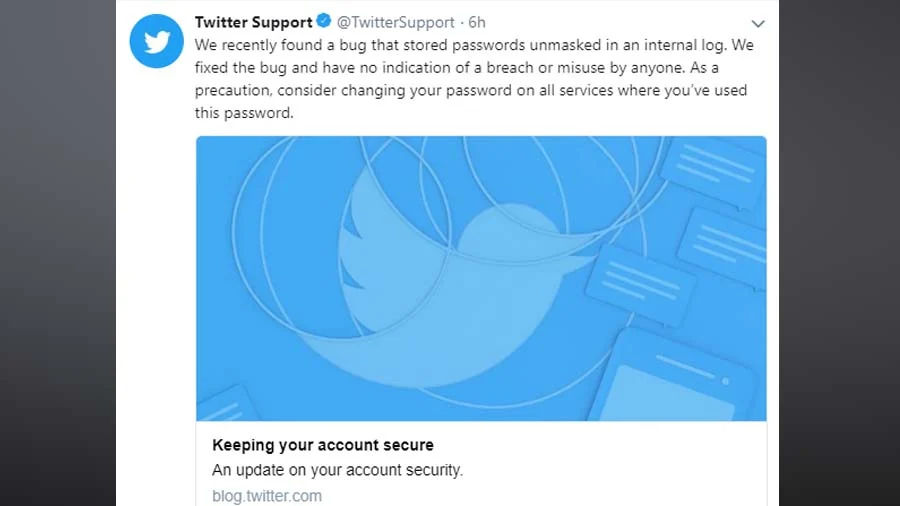900x506 pixels.
Task: Click the dark background left of tweet
Action: pyautogui.click(x=57, y=253)
